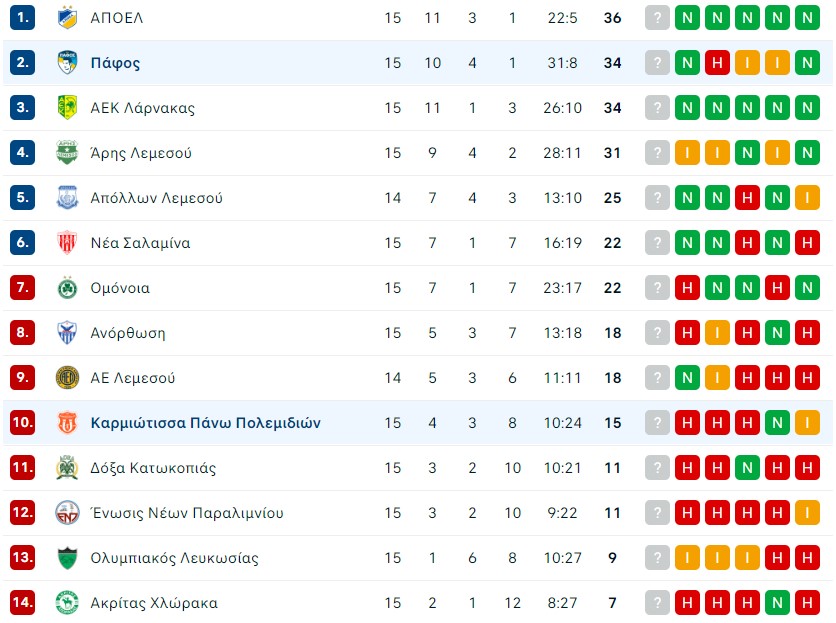Open Καρμιώτισσα Πάνω Πολεμιδιών team link

pyautogui.click(x=205, y=423)
